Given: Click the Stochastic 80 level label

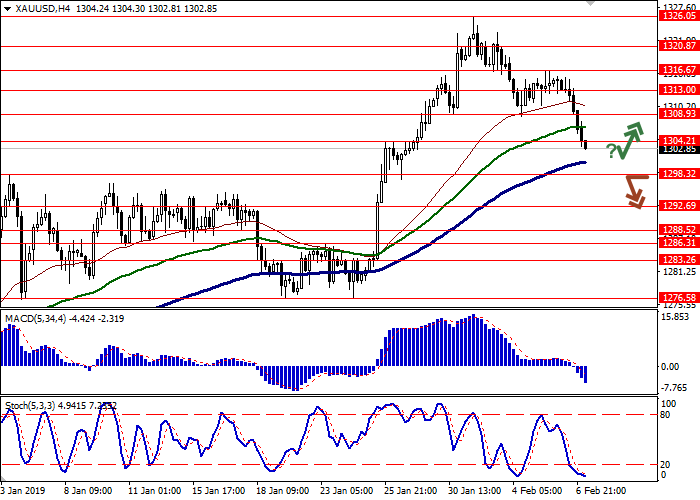Looking at the screenshot, I should point(665,414).
